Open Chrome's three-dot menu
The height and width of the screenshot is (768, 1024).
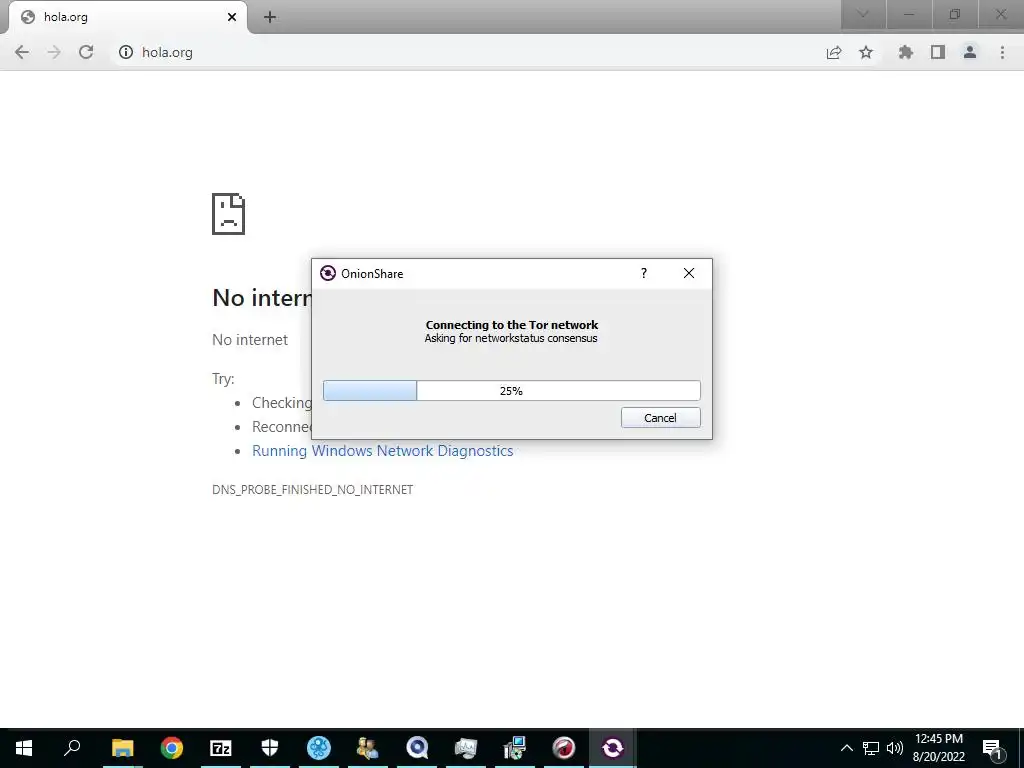[1002, 52]
